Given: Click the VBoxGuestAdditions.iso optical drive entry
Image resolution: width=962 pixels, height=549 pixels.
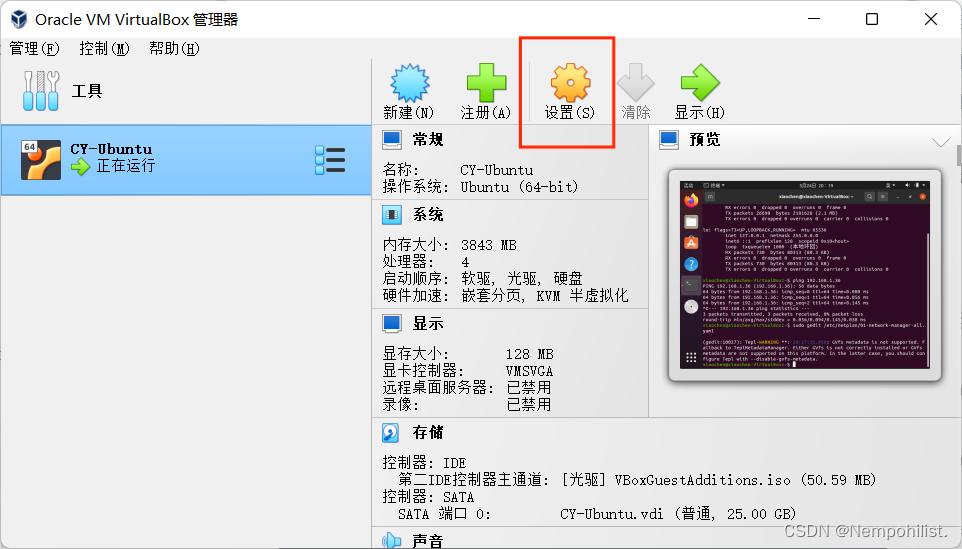Looking at the screenshot, I should pyautogui.click(x=718, y=480).
